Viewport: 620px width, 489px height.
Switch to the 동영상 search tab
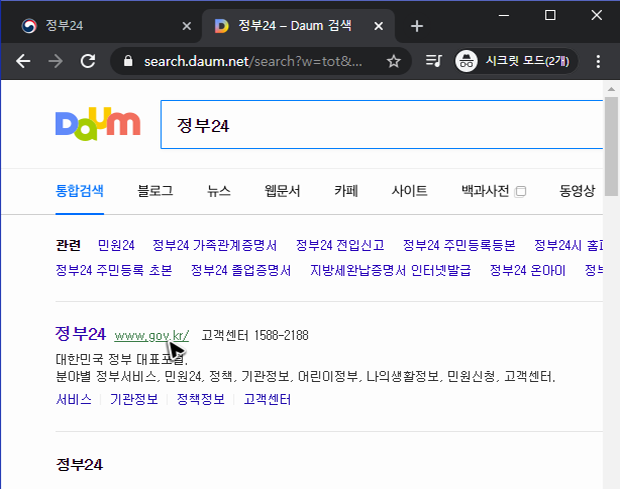tap(577, 191)
